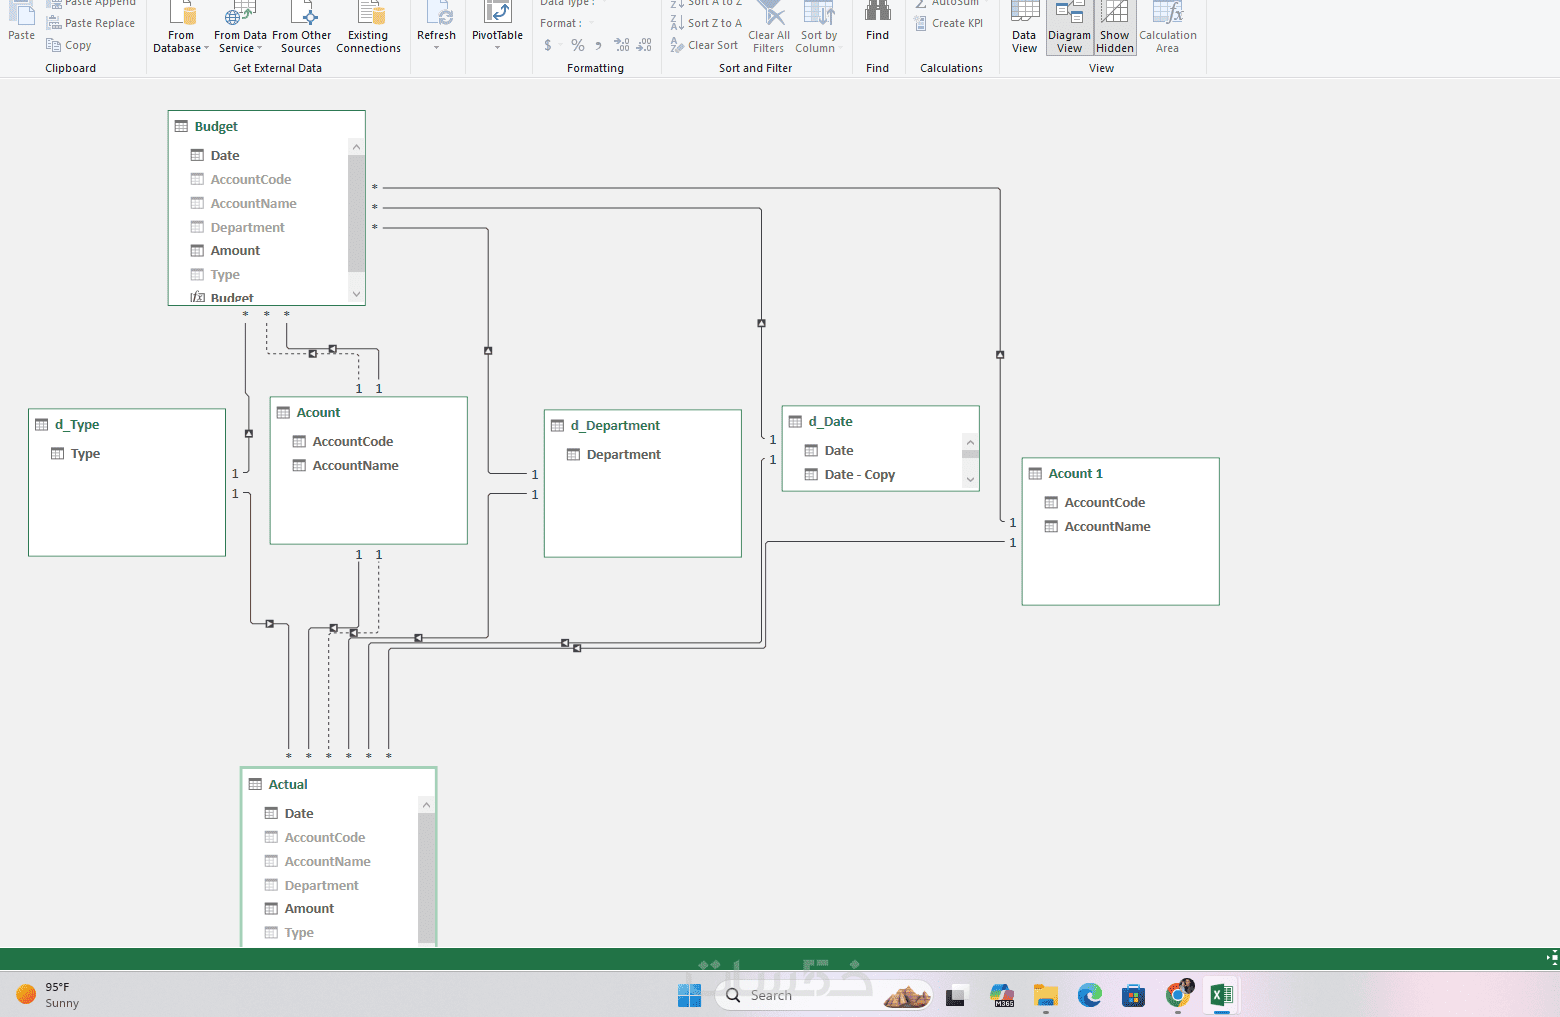Open the PivotTable button
1560x1017 pixels.
click(497, 26)
